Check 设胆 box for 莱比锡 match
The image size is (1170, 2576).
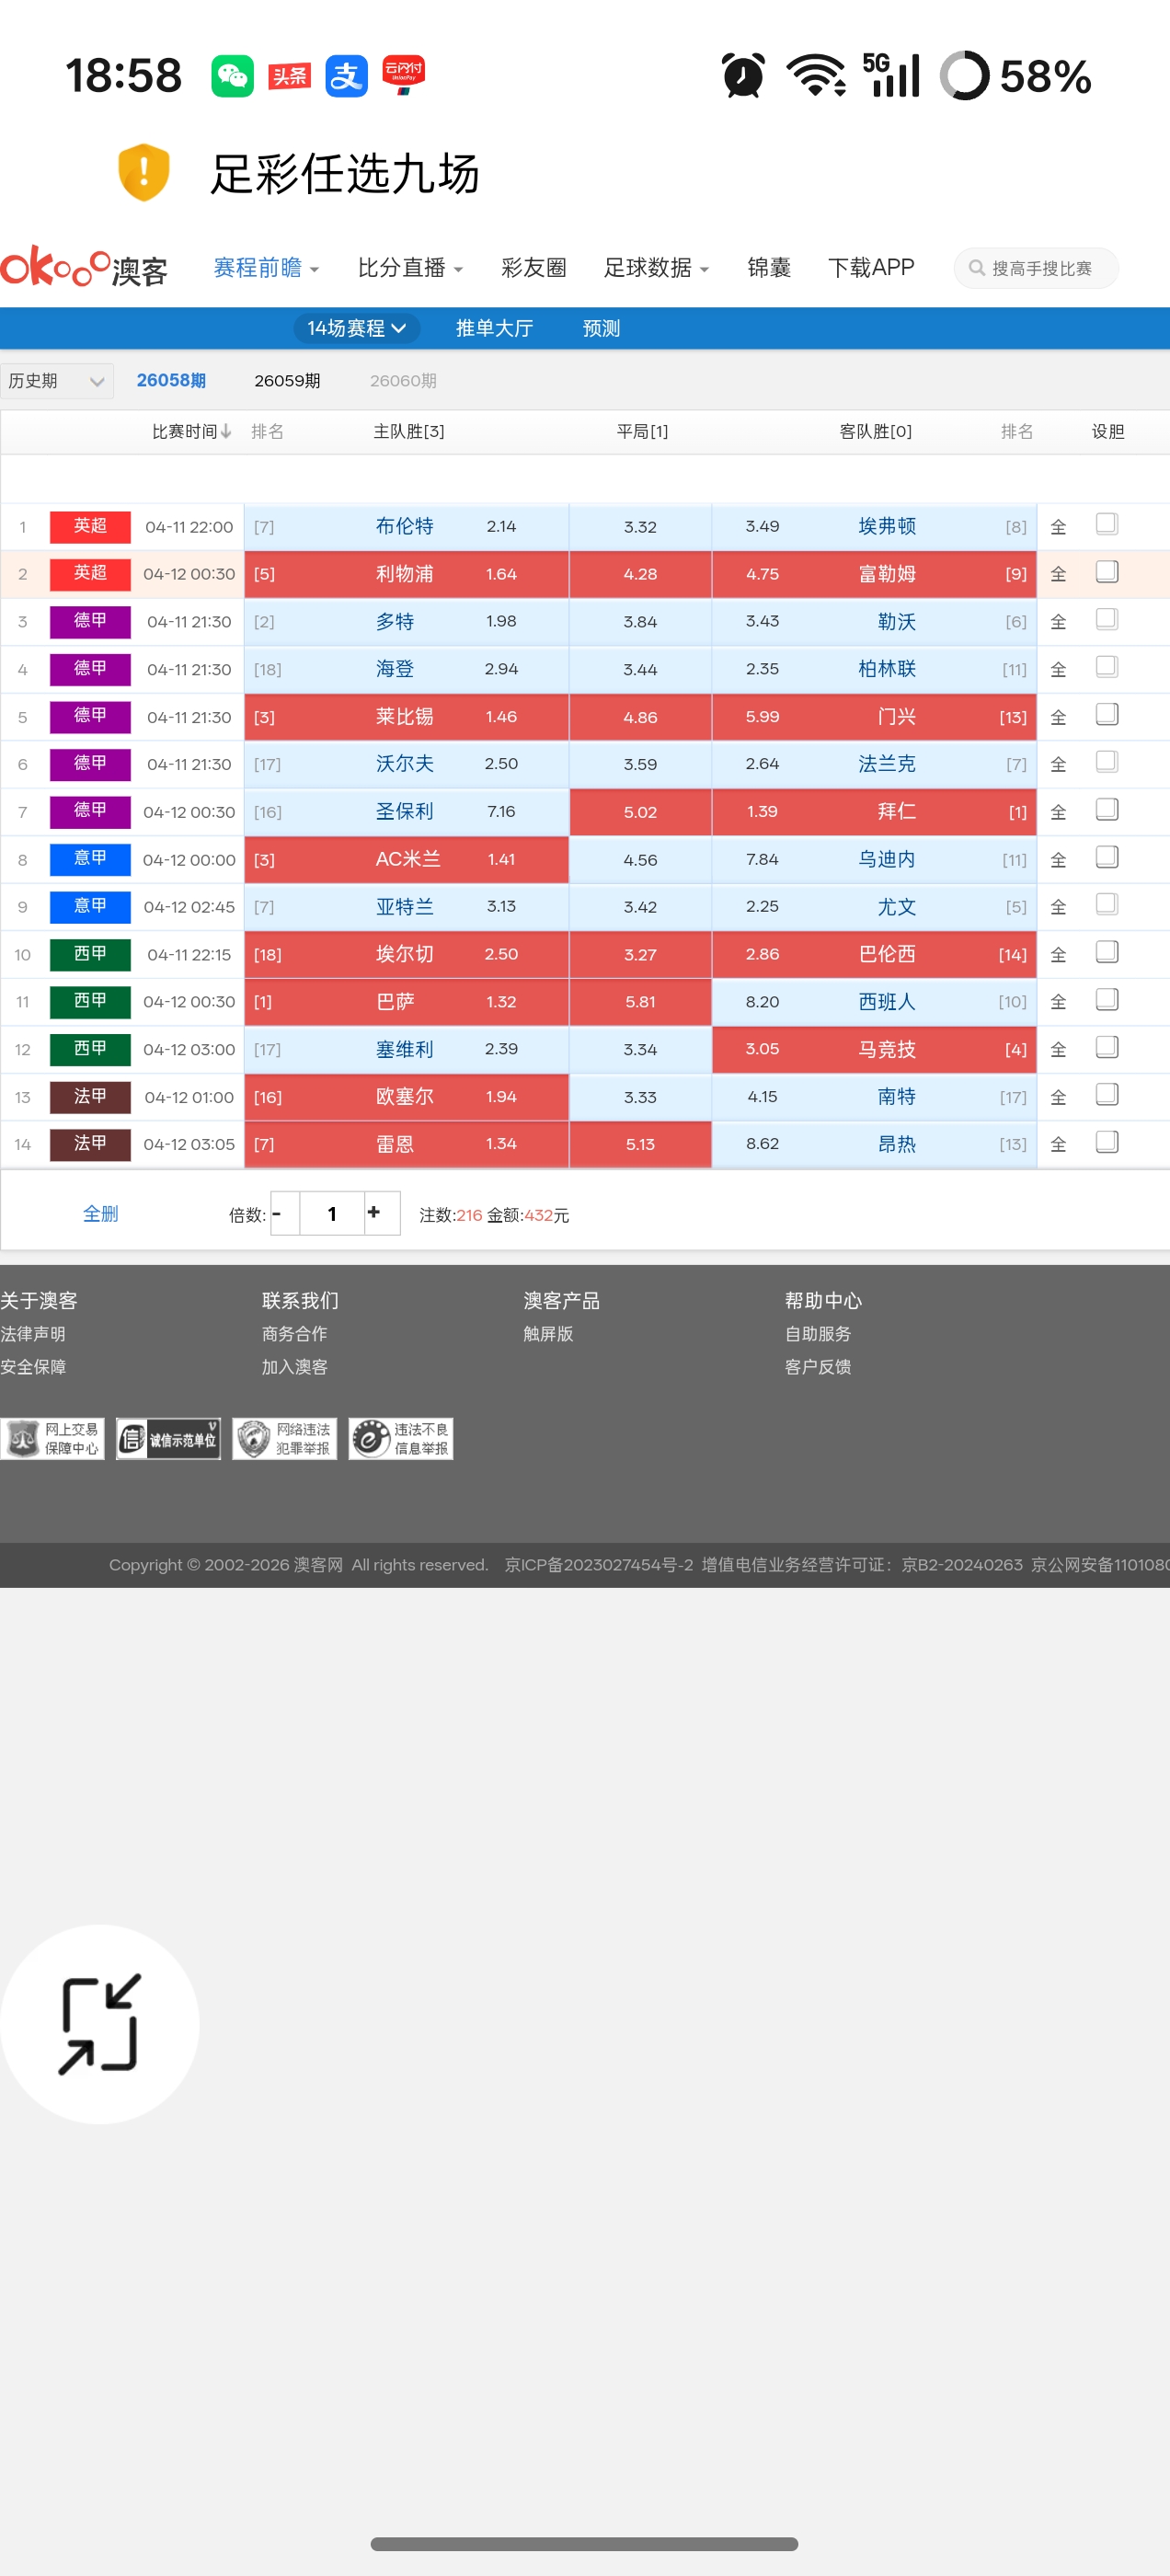pos(1106,714)
